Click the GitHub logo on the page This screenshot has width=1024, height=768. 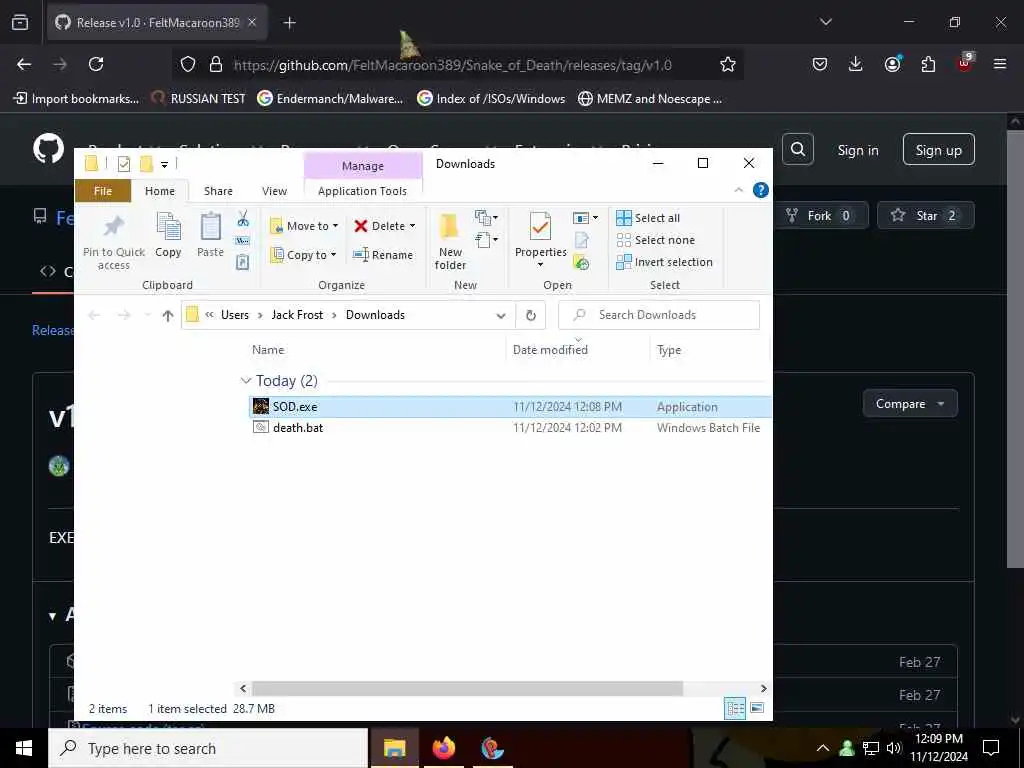(49, 149)
